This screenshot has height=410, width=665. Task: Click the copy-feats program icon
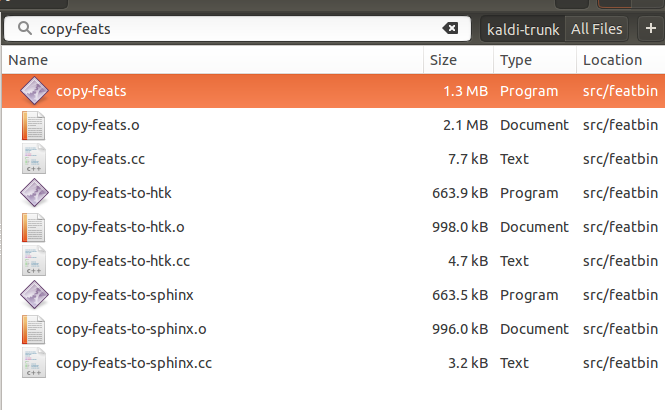tap(34, 91)
